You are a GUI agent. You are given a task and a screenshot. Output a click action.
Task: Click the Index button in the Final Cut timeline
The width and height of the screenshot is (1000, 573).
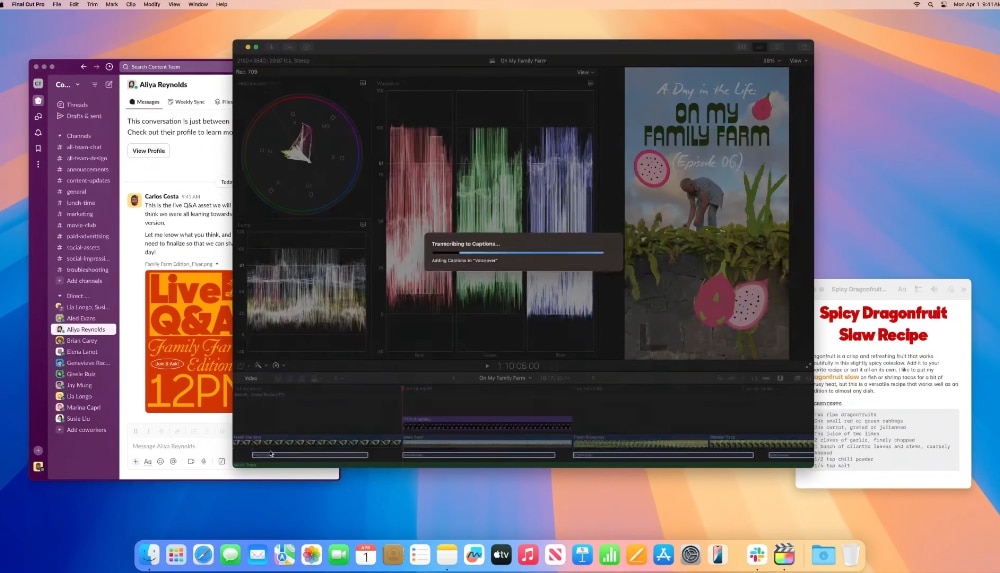pyautogui.click(x=251, y=378)
